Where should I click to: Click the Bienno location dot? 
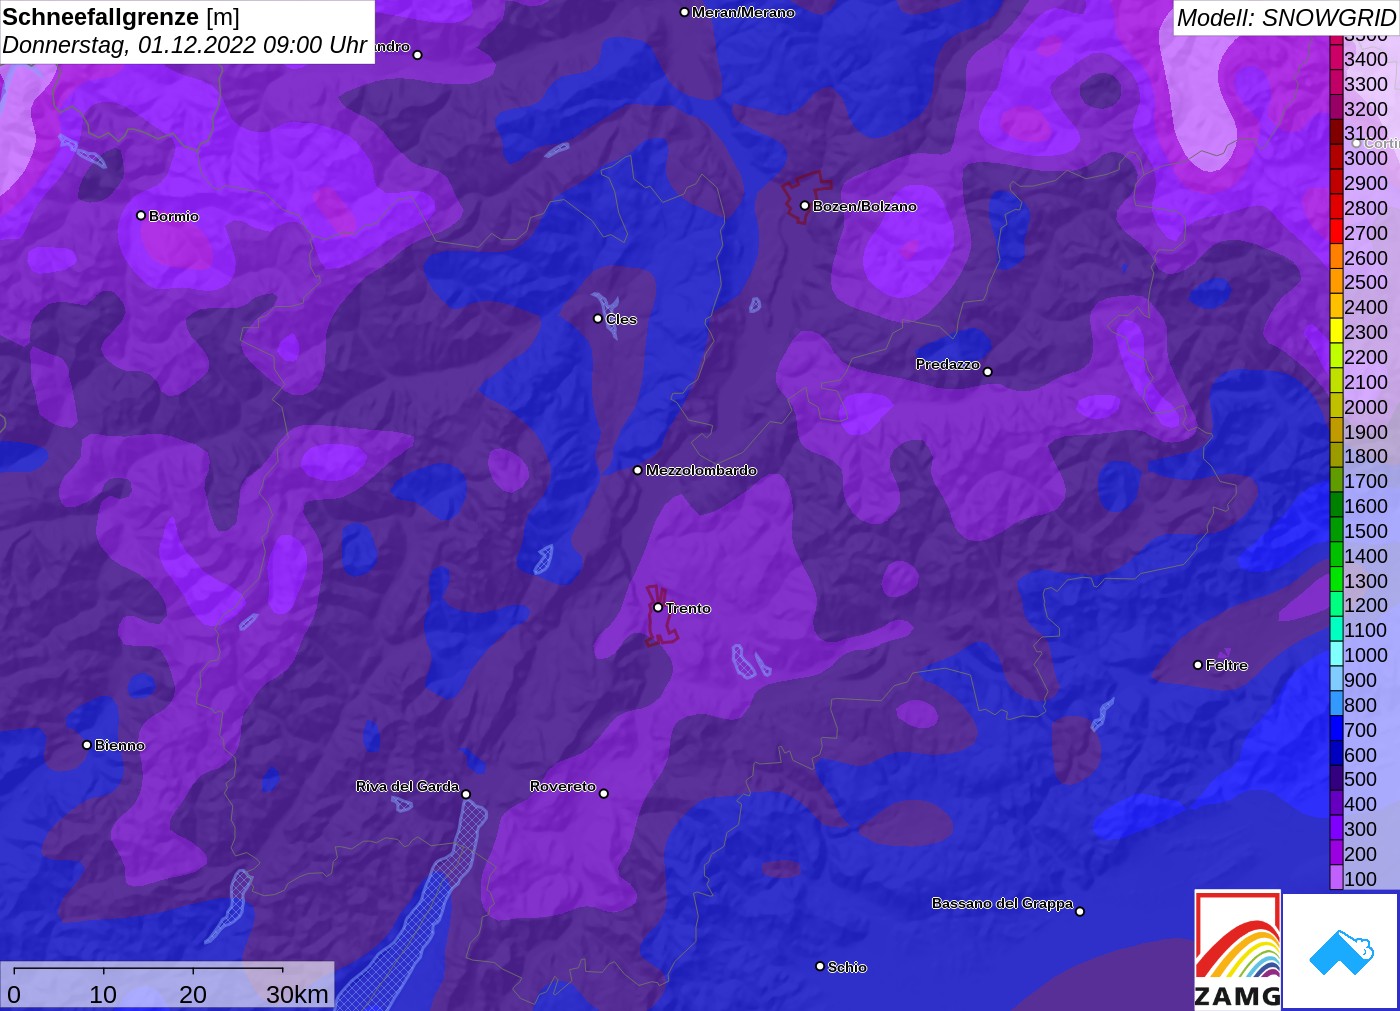click(x=87, y=745)
